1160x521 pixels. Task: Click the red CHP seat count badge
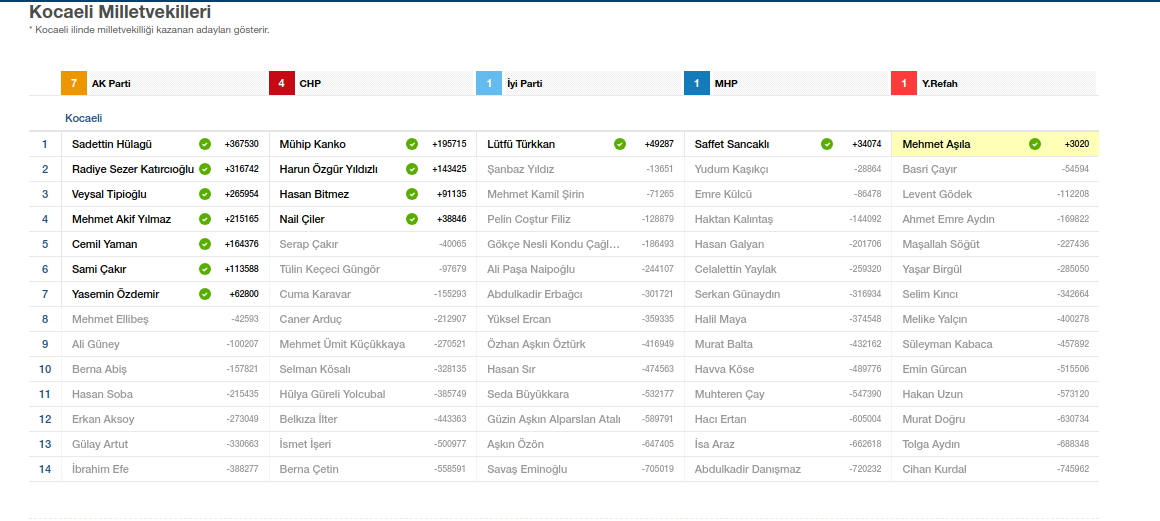point(281,84)
